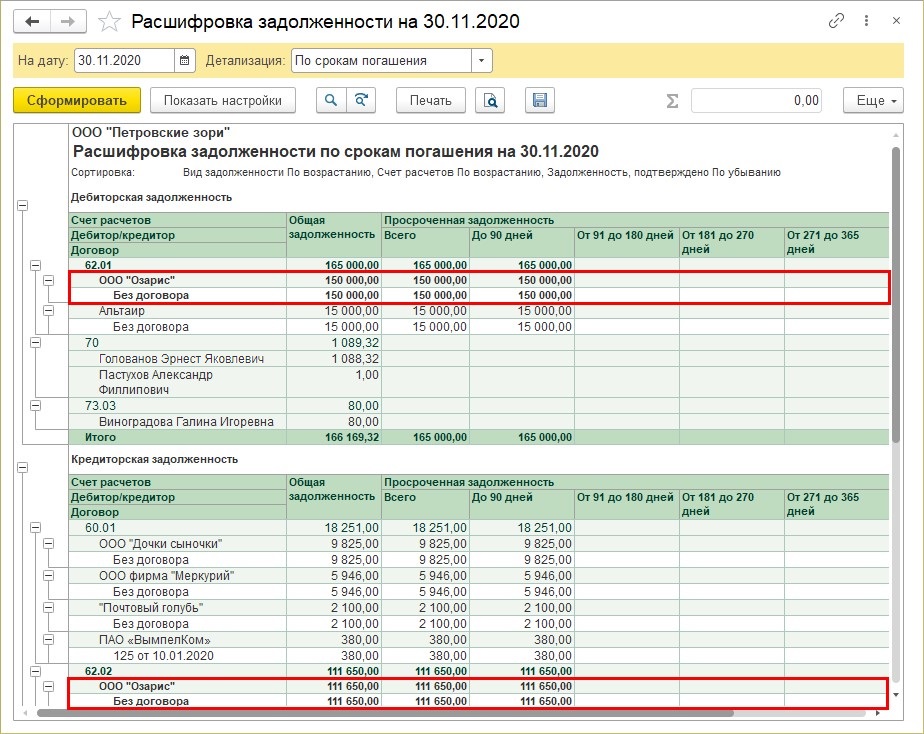The height and width of the screenshot is (734, 924).
Task: Click the На дату input field
Action: [124, 61]
